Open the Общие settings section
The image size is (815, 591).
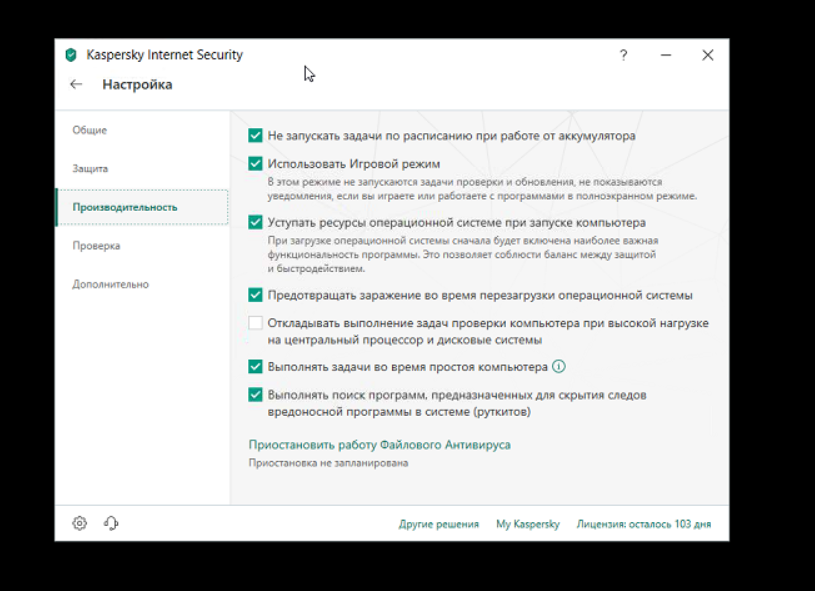coord(89,130)
